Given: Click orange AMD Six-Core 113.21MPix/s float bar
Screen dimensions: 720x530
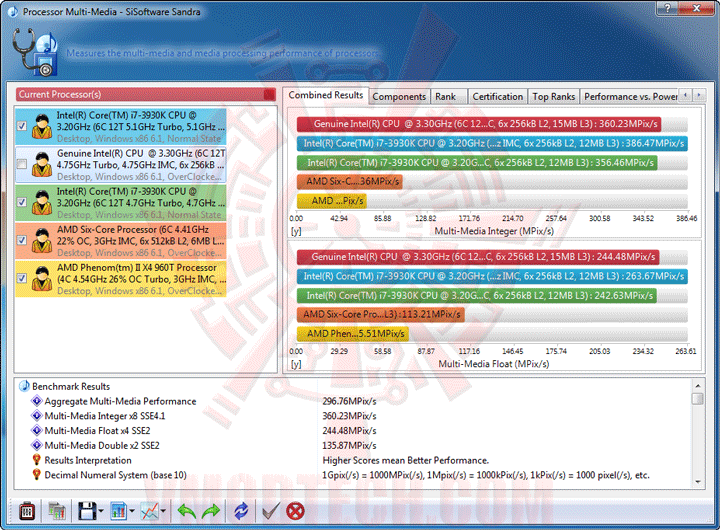Looking at the screenshot, I should click(381, 315).
